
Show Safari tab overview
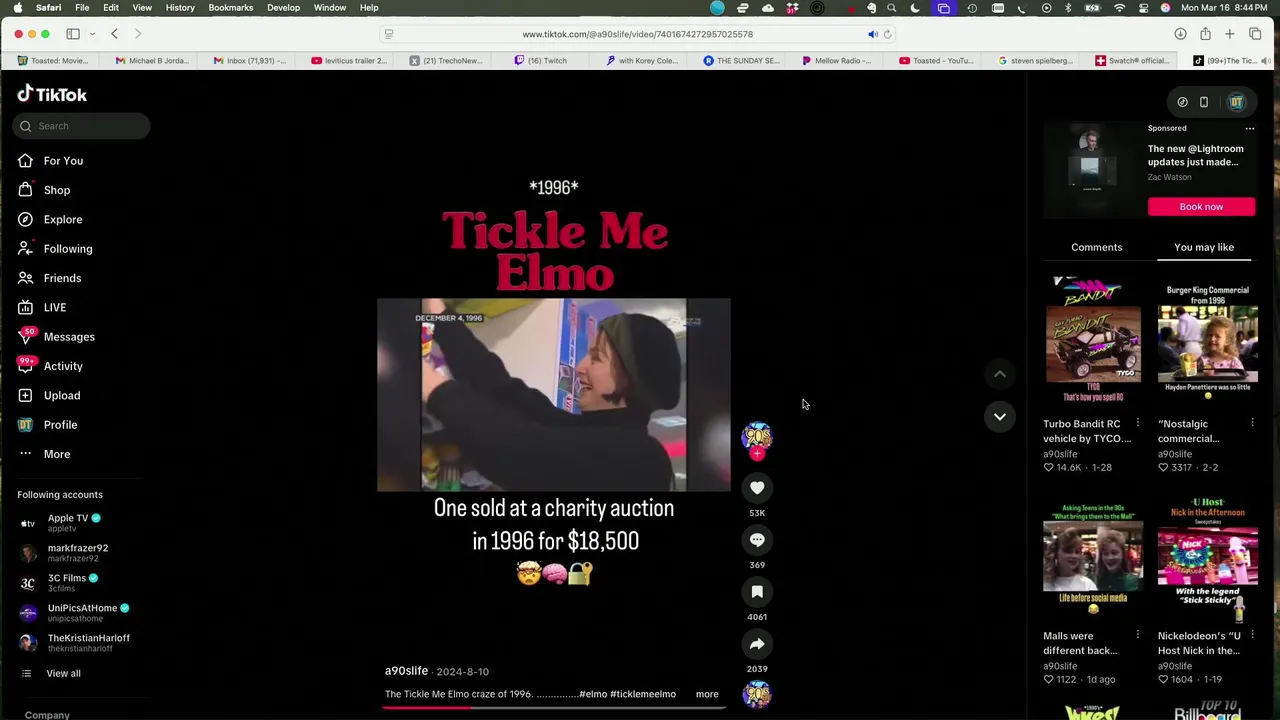[x=1255, y=34]
